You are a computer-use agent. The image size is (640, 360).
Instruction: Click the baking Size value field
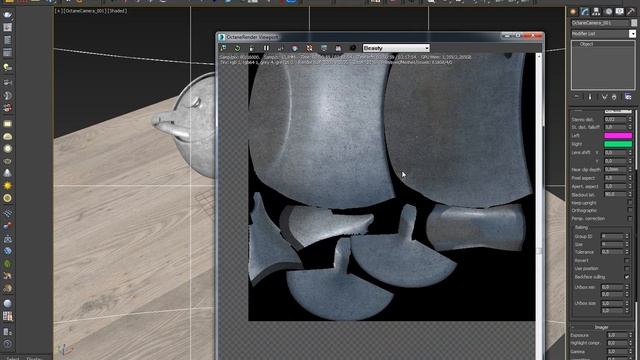click(612, 244)
